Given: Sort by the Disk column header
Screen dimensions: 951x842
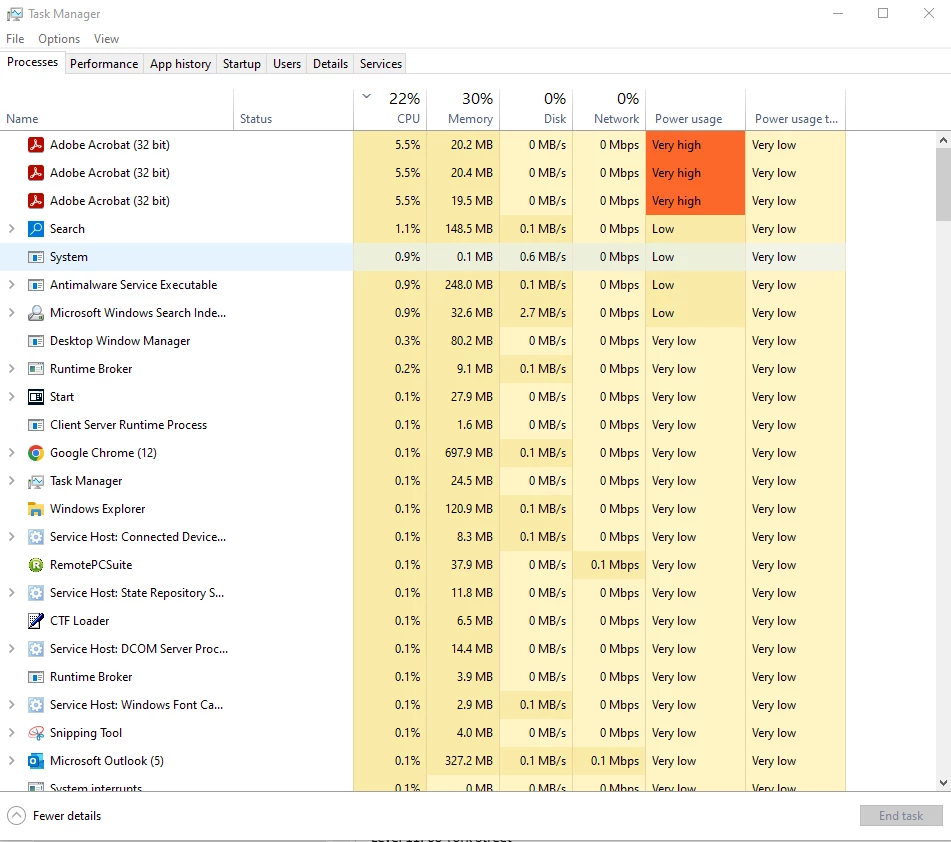Looking at the screenshot, I should pyautogui.click(x=536, y=109).
